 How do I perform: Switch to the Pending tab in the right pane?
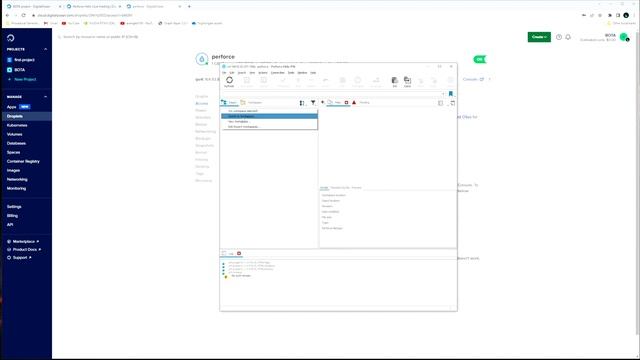[x=364, y=102]
